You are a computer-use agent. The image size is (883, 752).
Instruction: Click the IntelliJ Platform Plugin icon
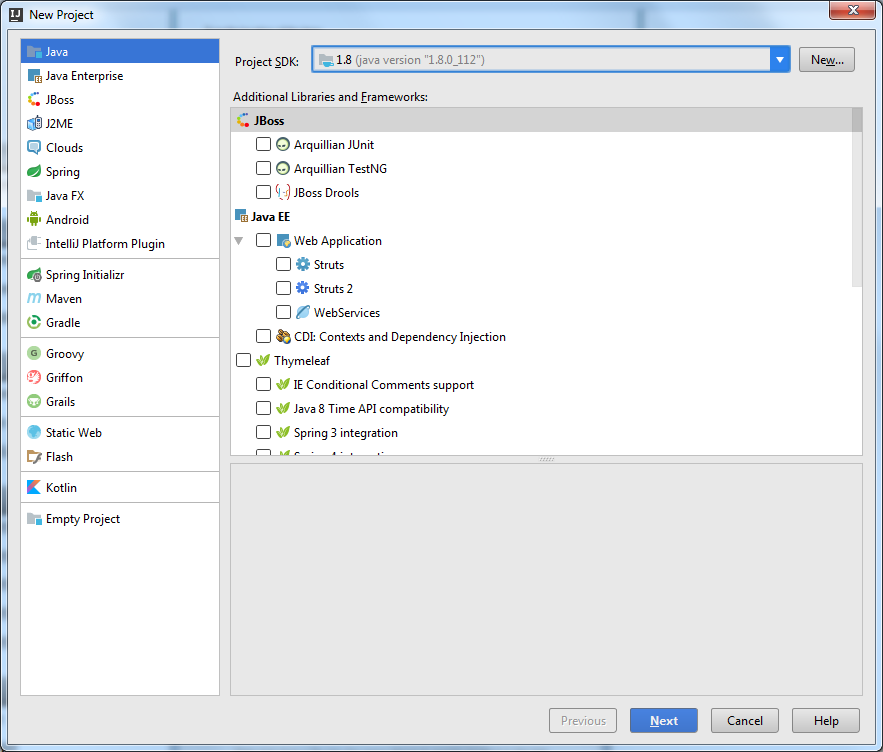[34, 243]
